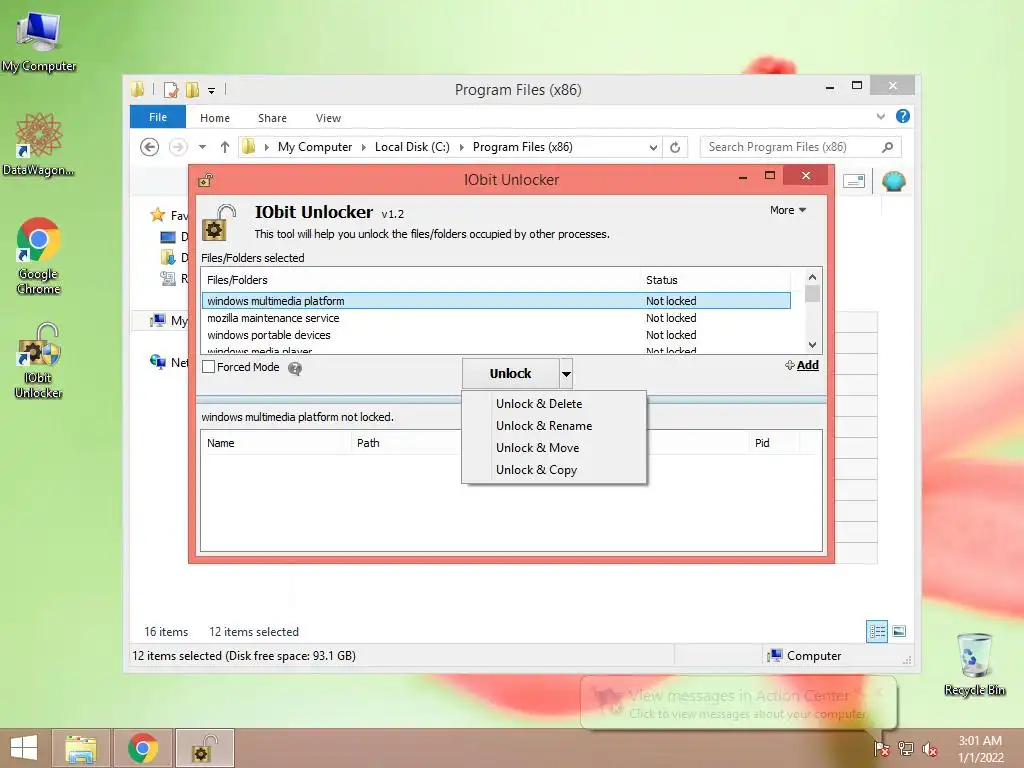Open Quick Access Toolbar customize dropdown
1024x768 pixels.
[x=212, y=91]
